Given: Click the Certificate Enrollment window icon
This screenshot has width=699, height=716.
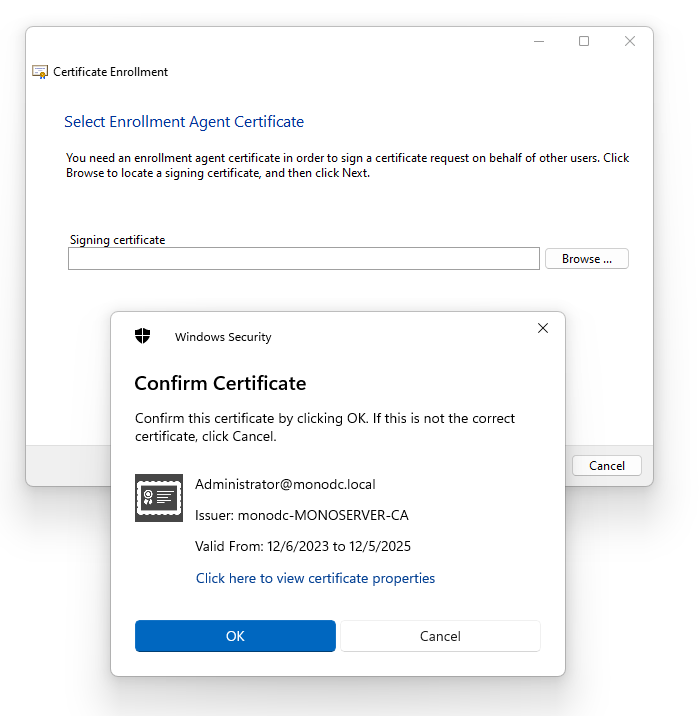Looking at the screenshot, I should point(40,72).
